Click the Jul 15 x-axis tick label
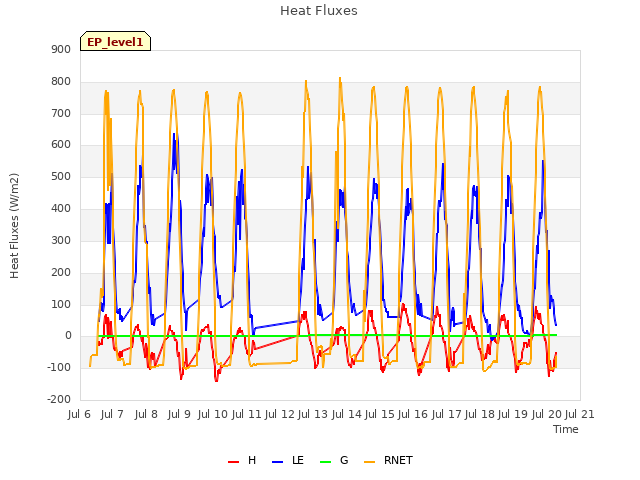This screenshot has height=480, width=640. [x=380, y=414]
